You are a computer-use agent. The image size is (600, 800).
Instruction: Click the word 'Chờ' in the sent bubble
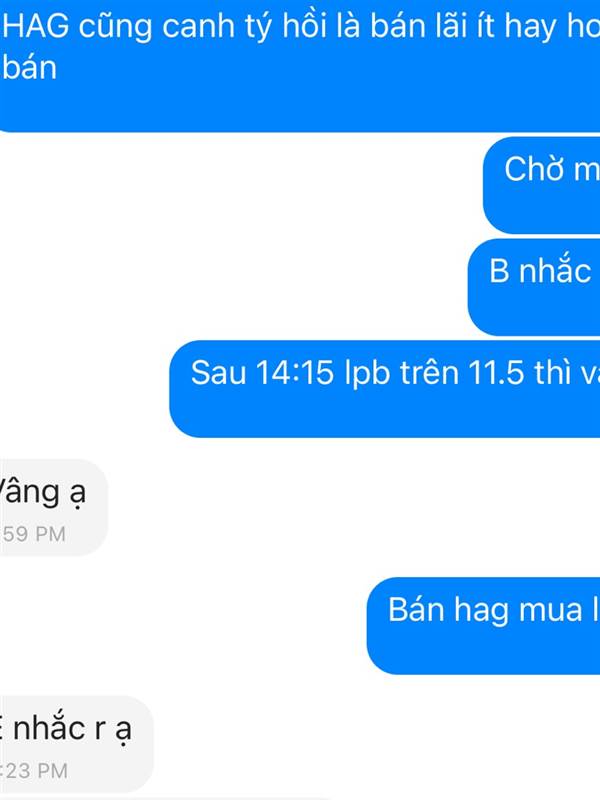[x=534, y=168]
